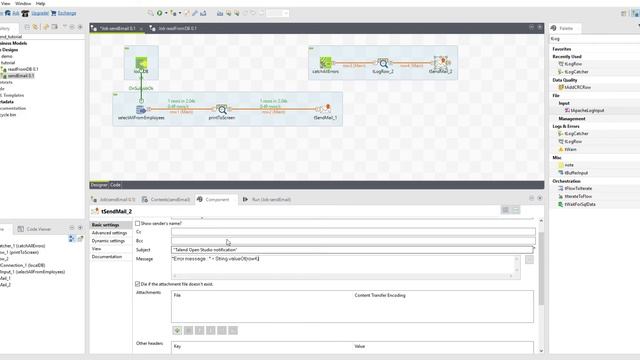Click the Subject input field
Screen dimensions: 640x360
click(x=352, y=249)
